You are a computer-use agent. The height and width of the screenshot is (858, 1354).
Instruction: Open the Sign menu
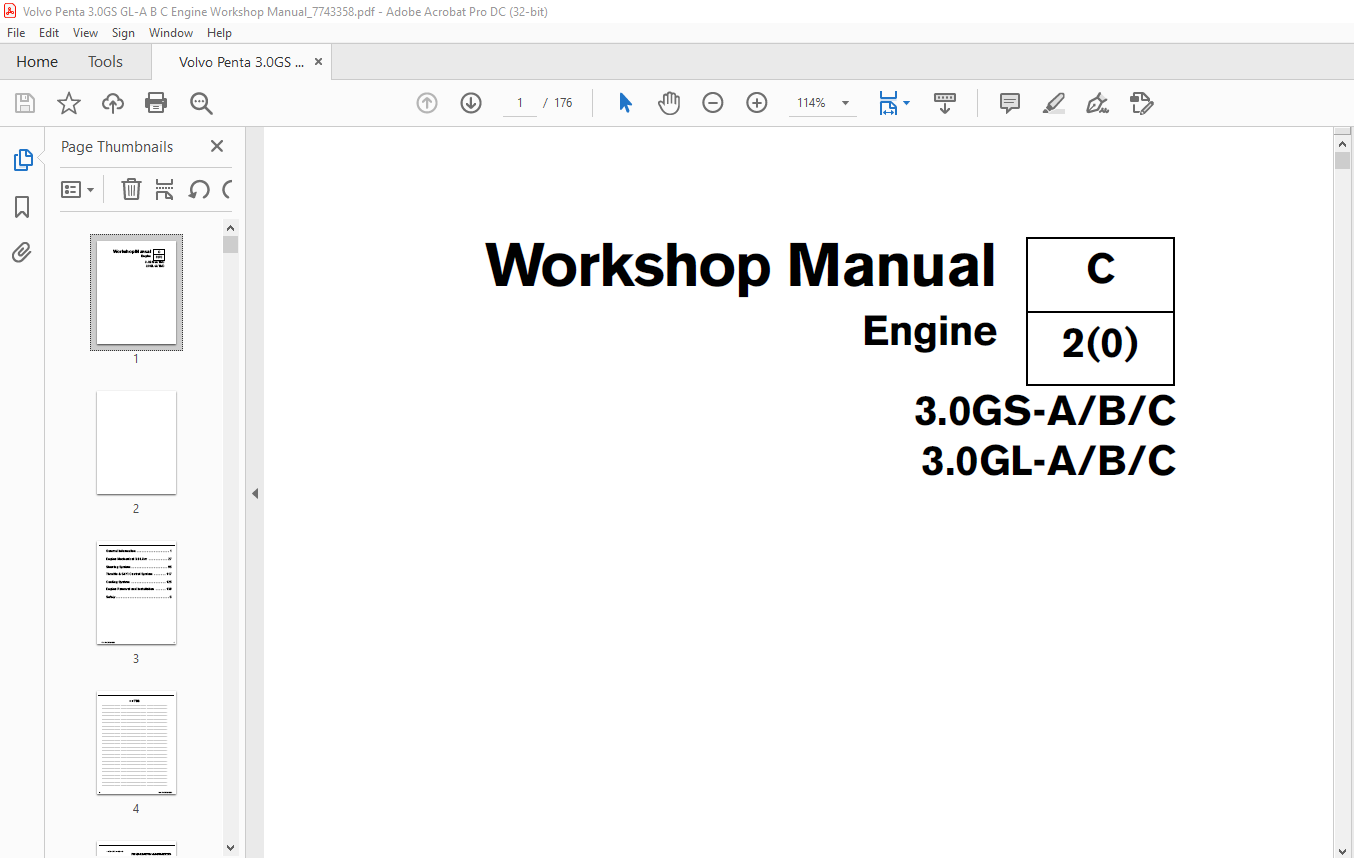[123, 33]
